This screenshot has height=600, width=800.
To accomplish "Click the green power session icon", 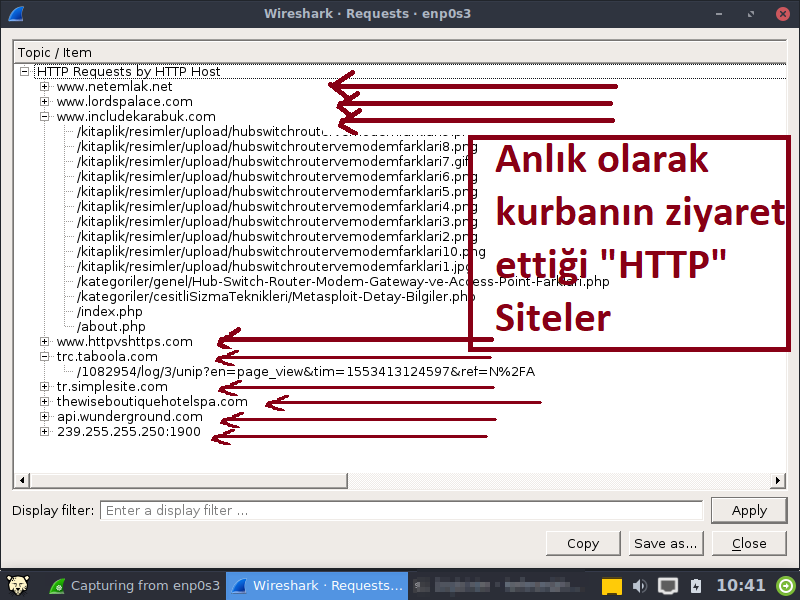I will pos(786,585).
